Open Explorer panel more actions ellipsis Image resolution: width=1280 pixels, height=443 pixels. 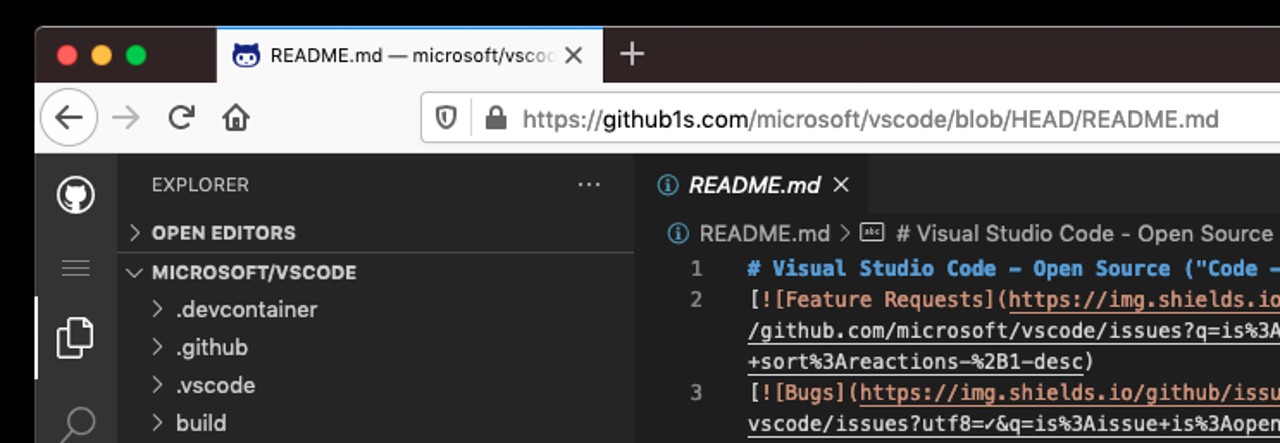coord(589,185)
